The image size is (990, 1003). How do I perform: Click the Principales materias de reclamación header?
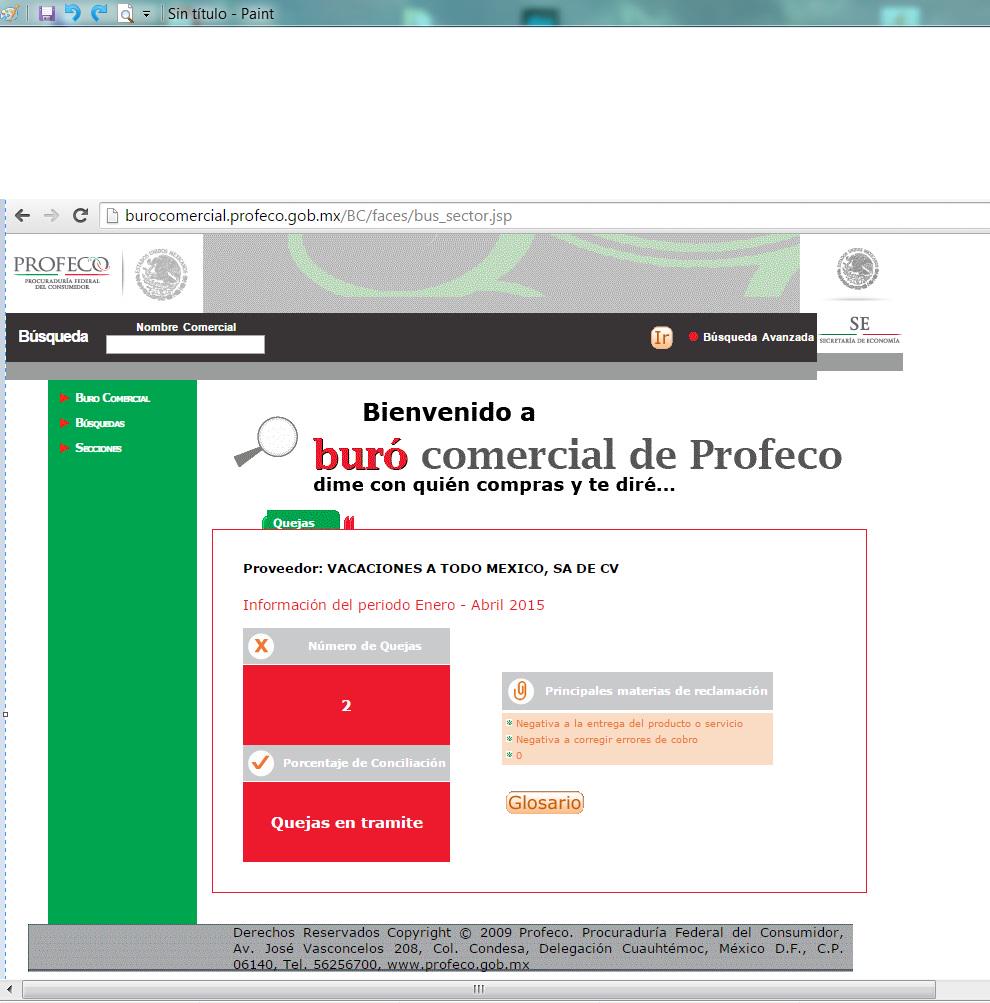656,691
